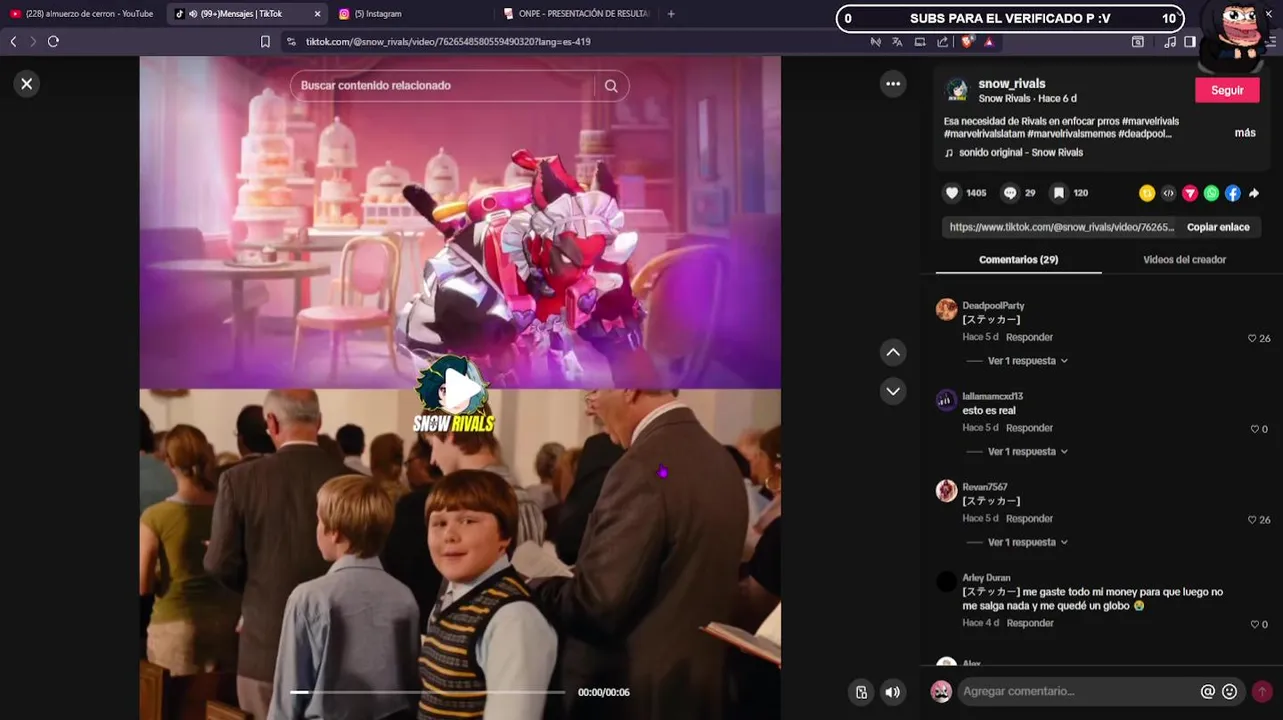Like Revan7567's comment
Screen dimensions: 1283x720
1252,520
